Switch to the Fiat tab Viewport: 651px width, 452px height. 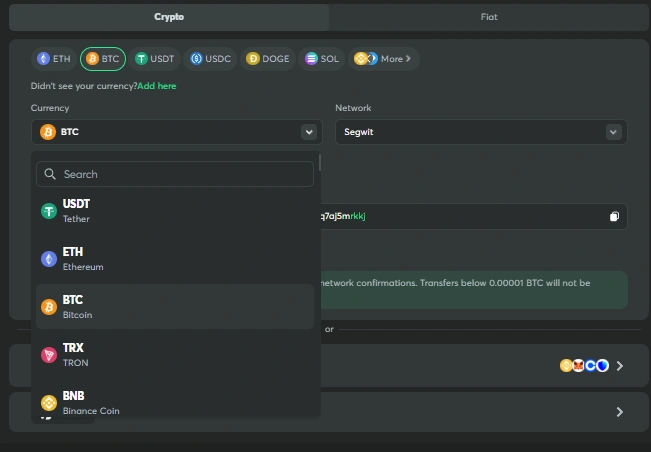[x=489, y=17]
